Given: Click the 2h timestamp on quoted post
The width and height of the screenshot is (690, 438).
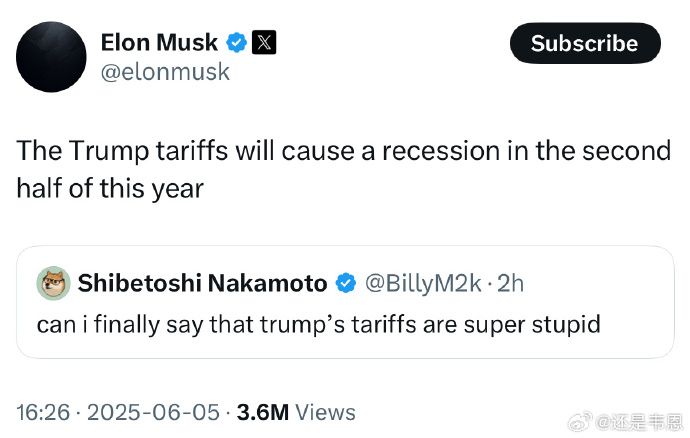Looking at the screenshot, I should [x=510, y=283].
